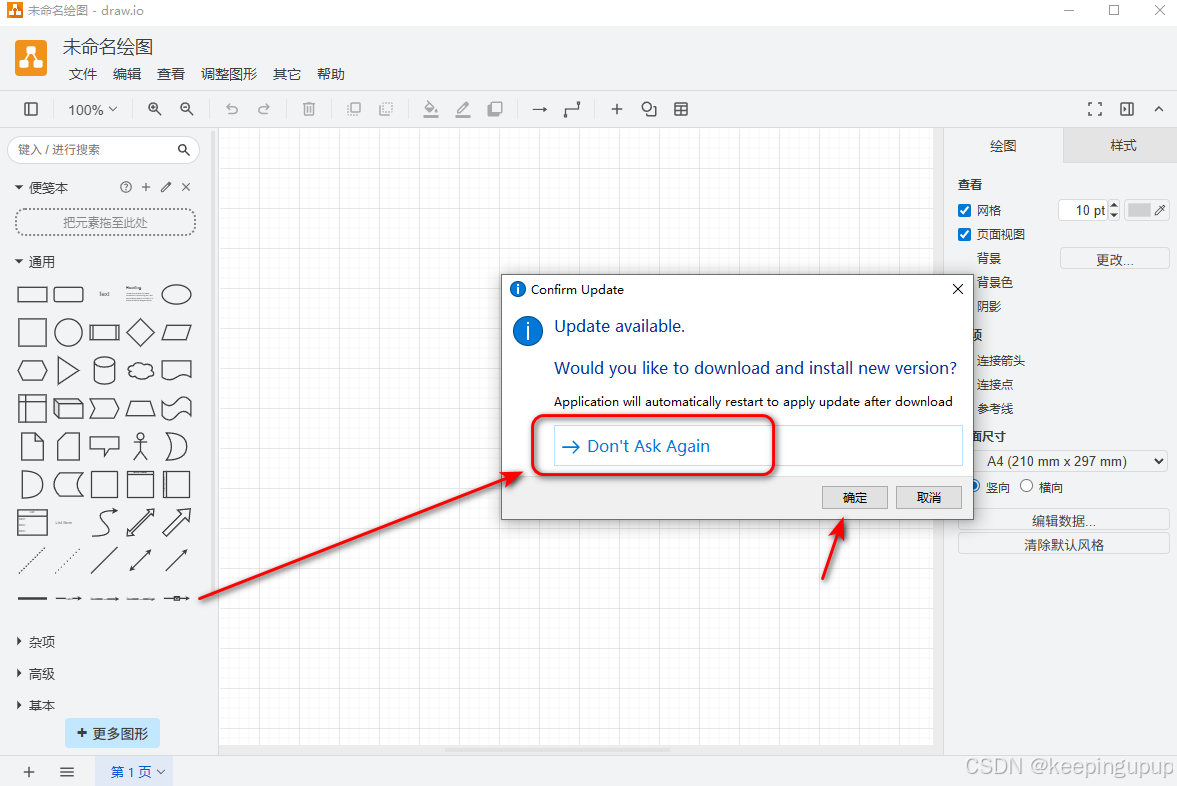Image resolution: width=1177 pixels, height=786 pixels.
Task: Click the zoom in magnifier icon
Action: tap(155, 109)
